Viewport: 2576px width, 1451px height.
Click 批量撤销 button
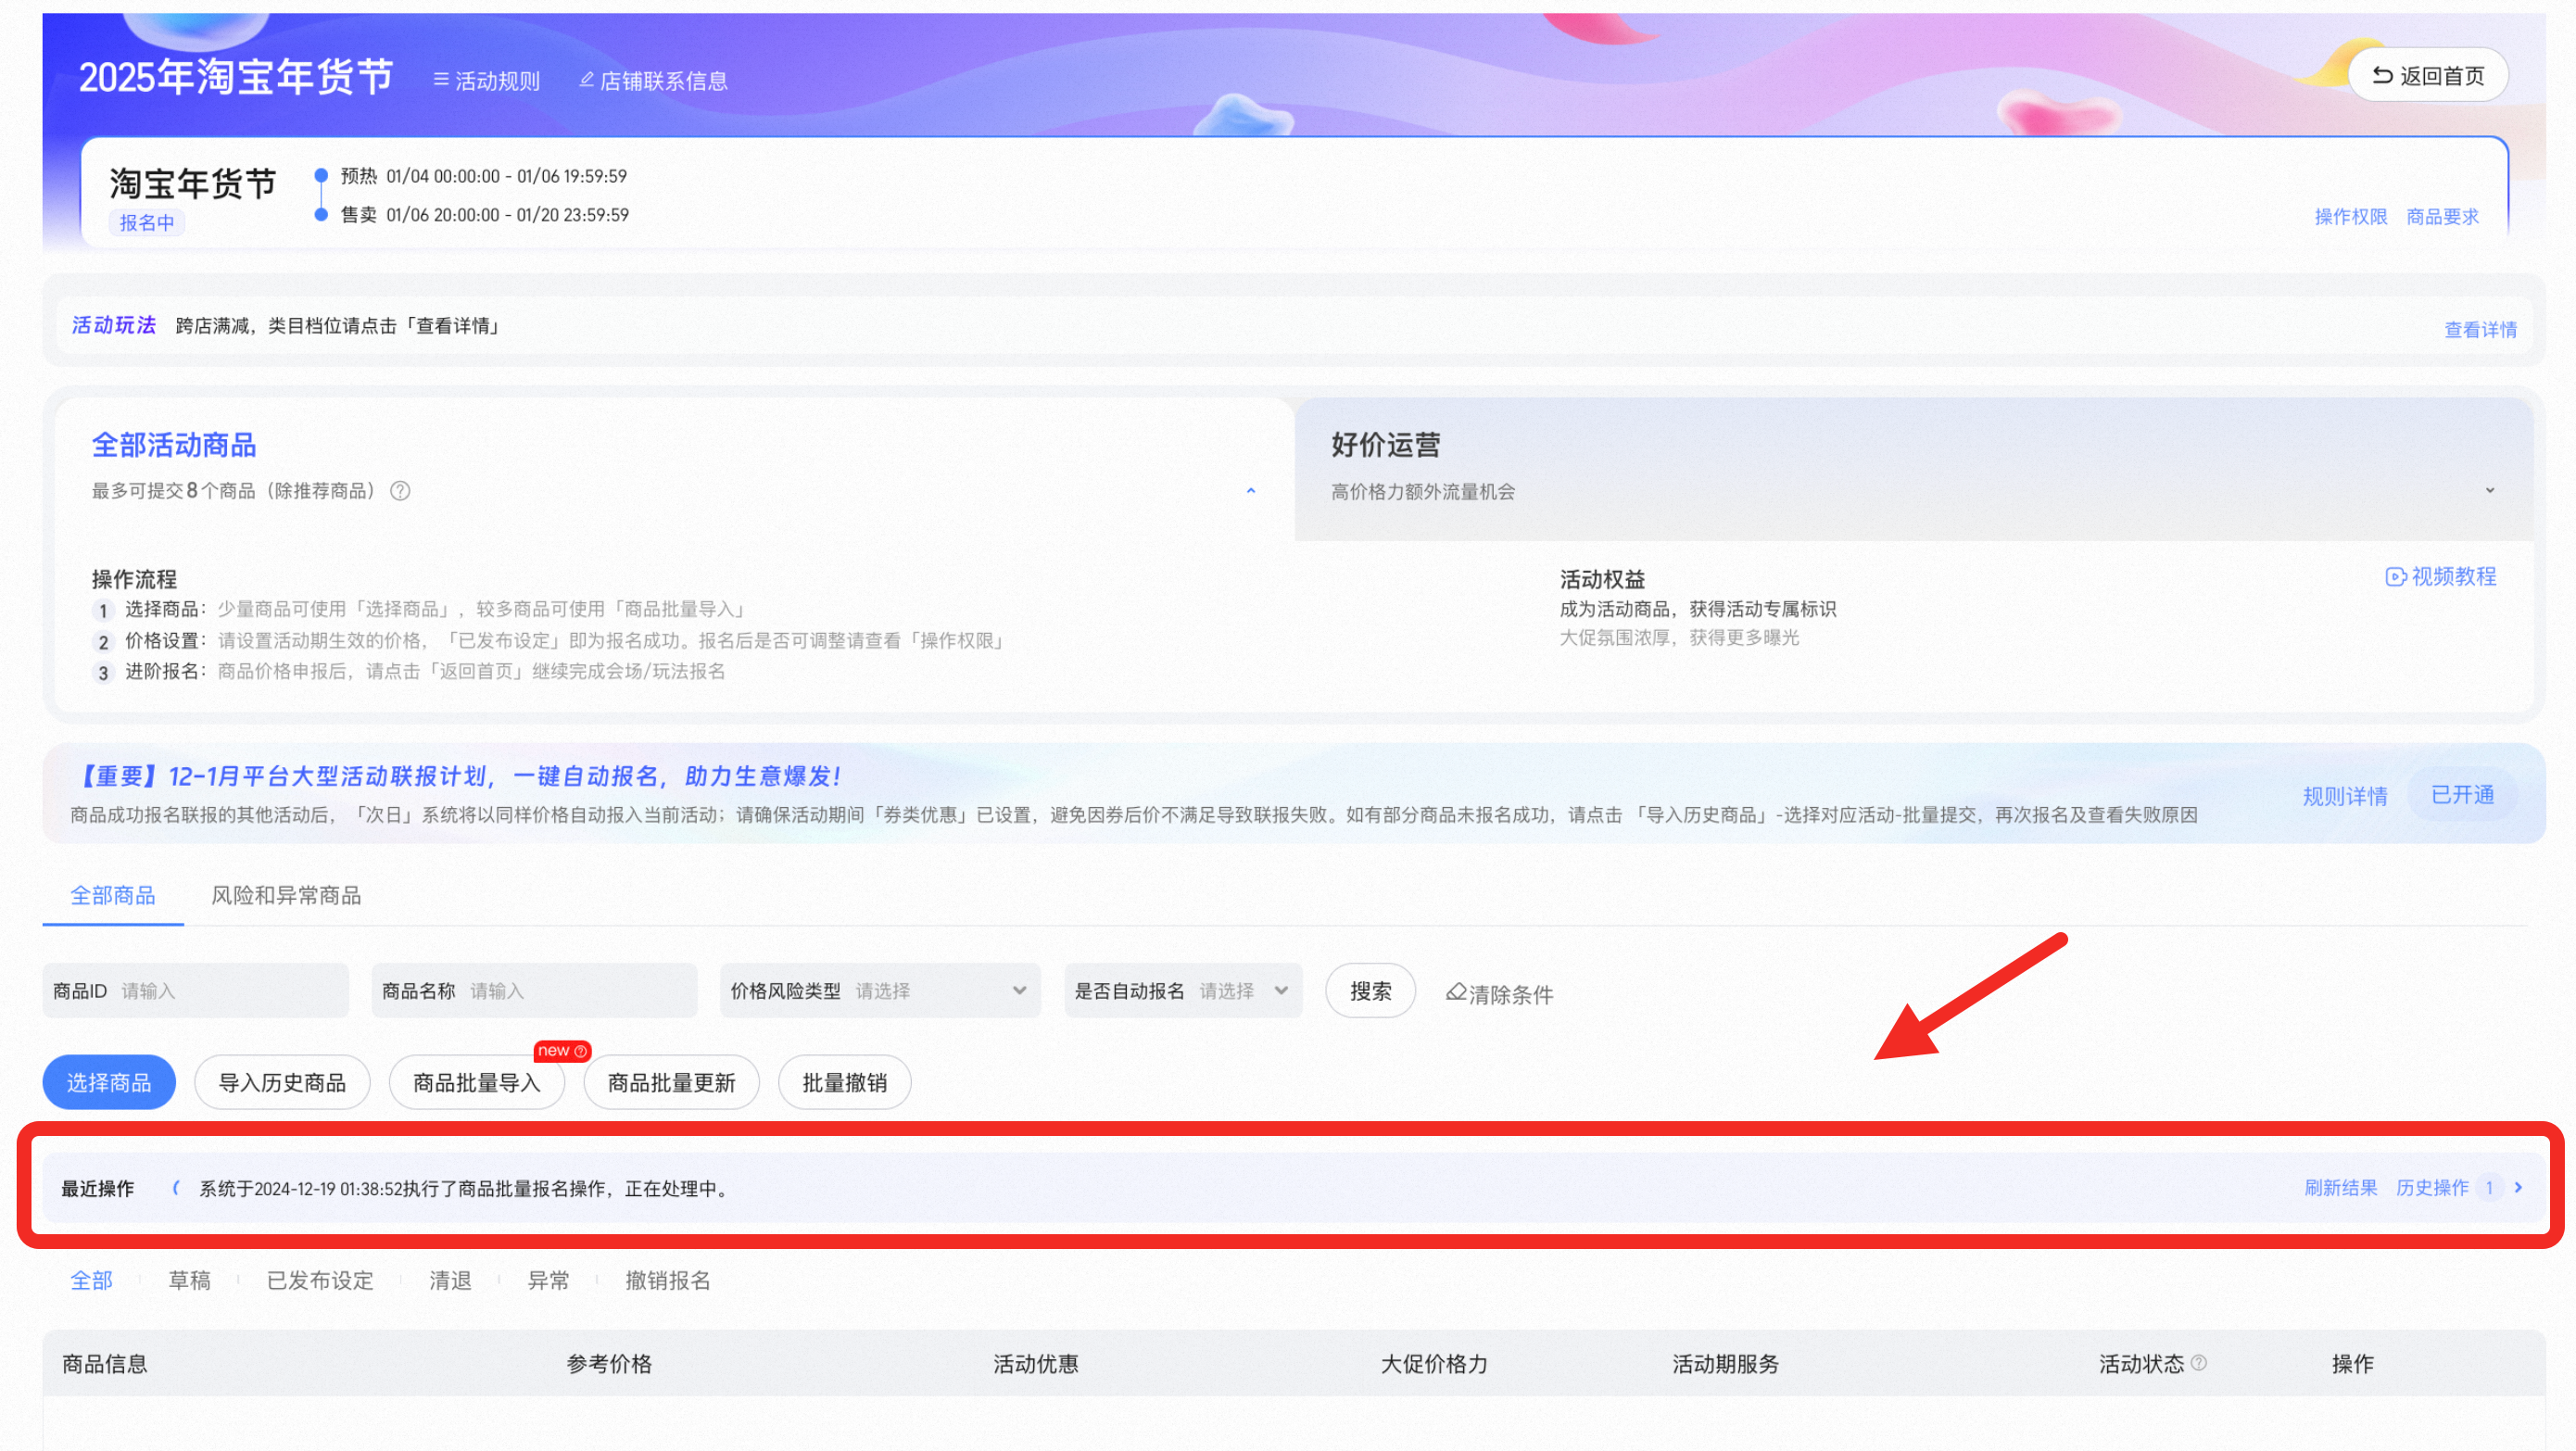[844, 1082]
